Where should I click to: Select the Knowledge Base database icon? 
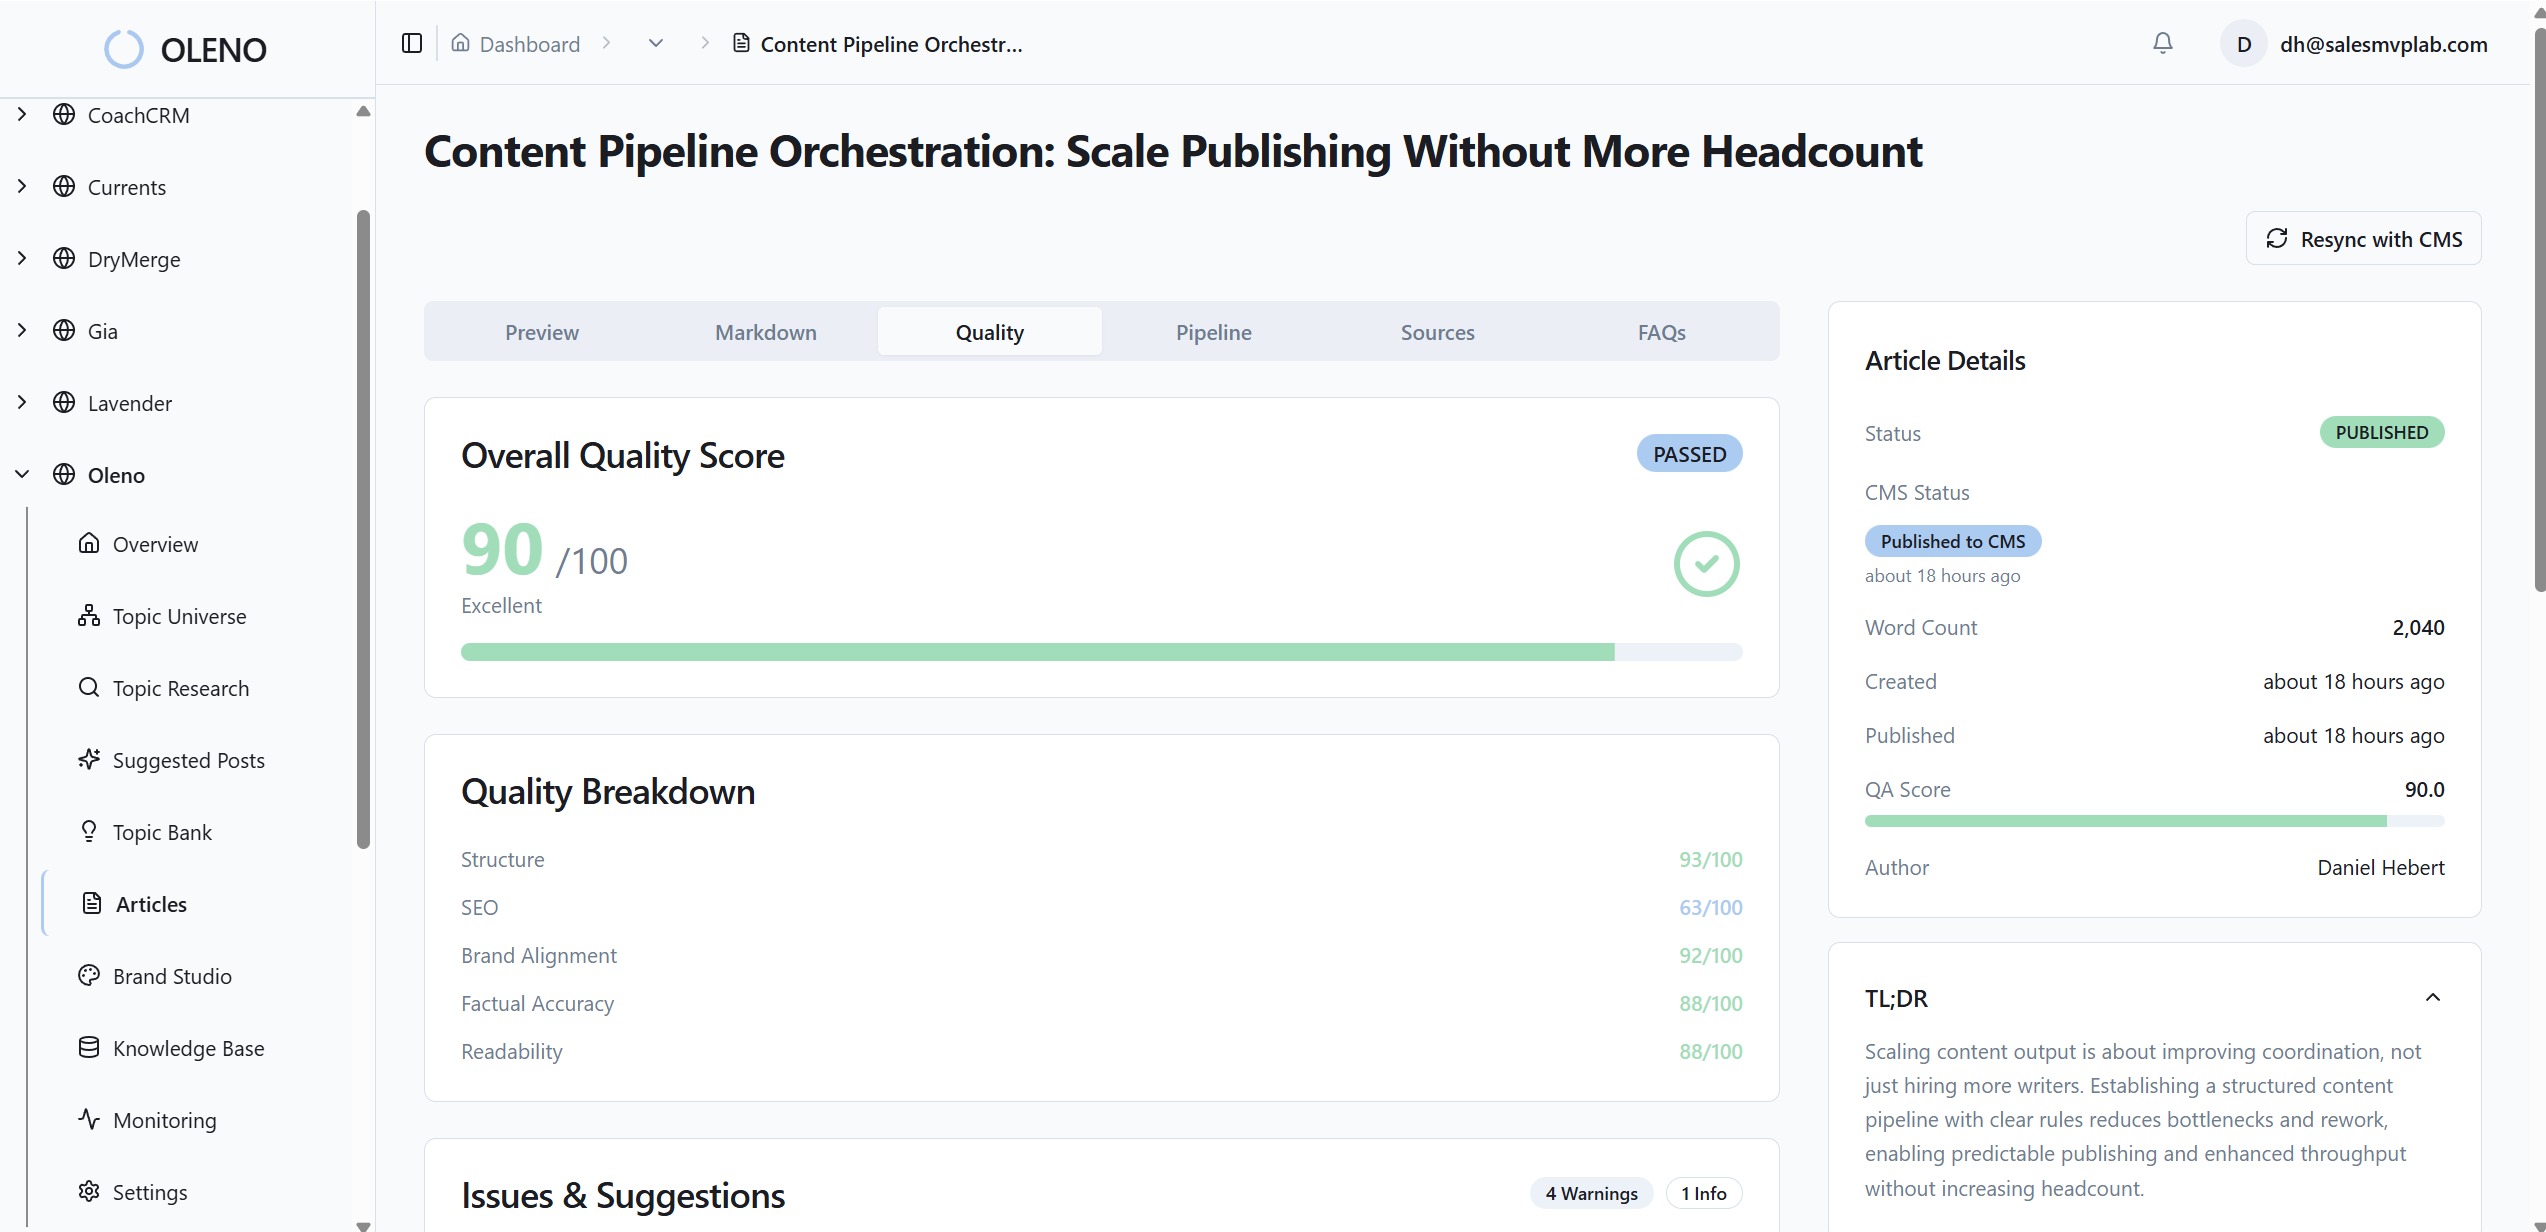click(x=88, y=1047)
